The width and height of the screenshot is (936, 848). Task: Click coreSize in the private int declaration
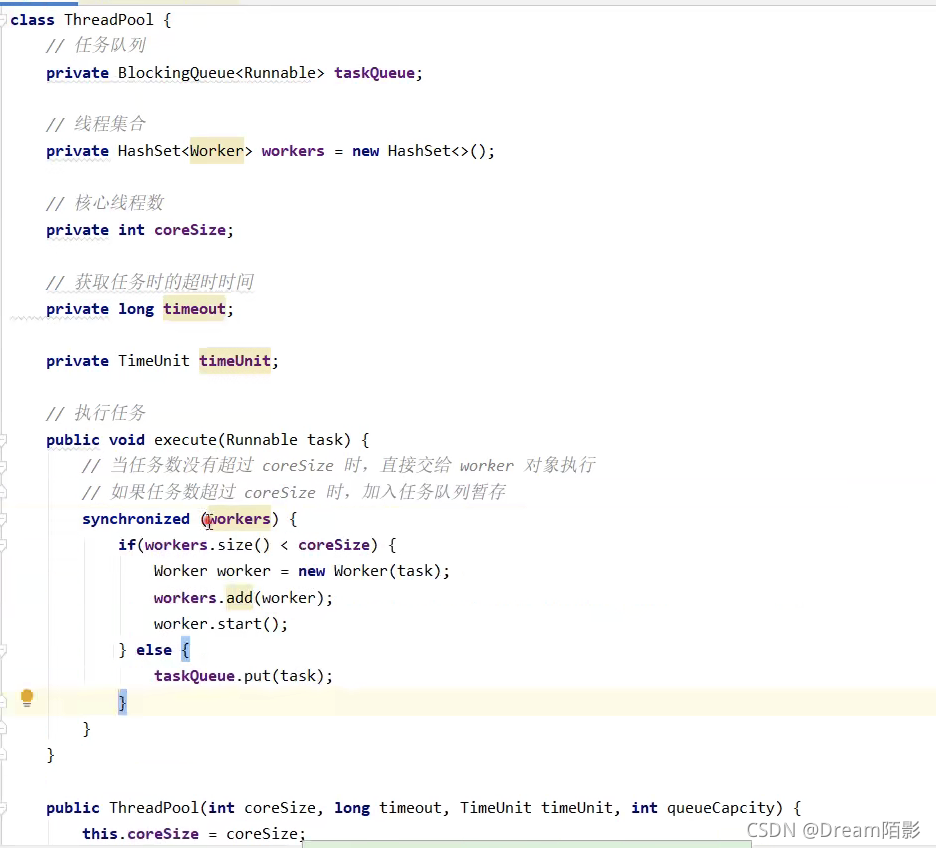(x=190, y=230)
